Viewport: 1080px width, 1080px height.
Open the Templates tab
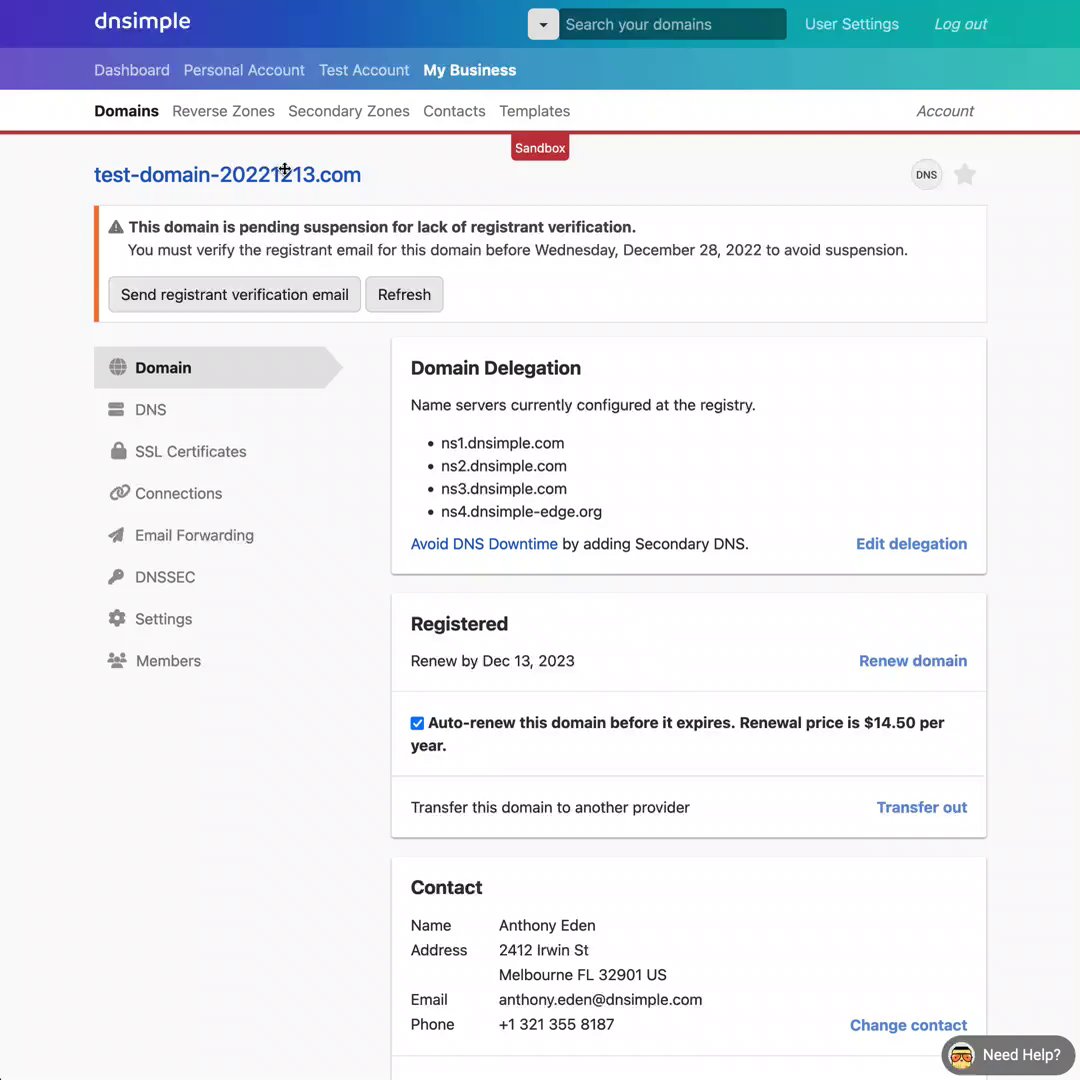tap(534, 111)
